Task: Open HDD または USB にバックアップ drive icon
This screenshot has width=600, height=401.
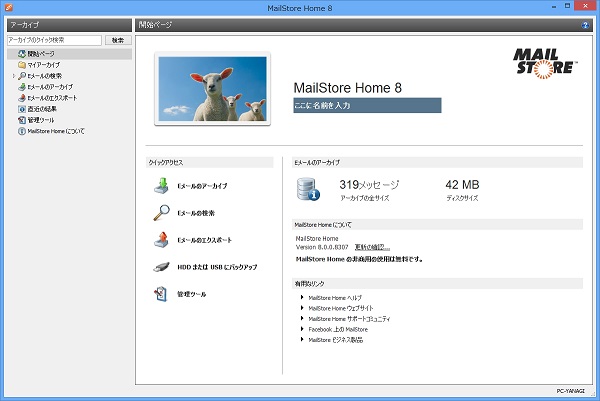Action: click(x=160, y=267)
